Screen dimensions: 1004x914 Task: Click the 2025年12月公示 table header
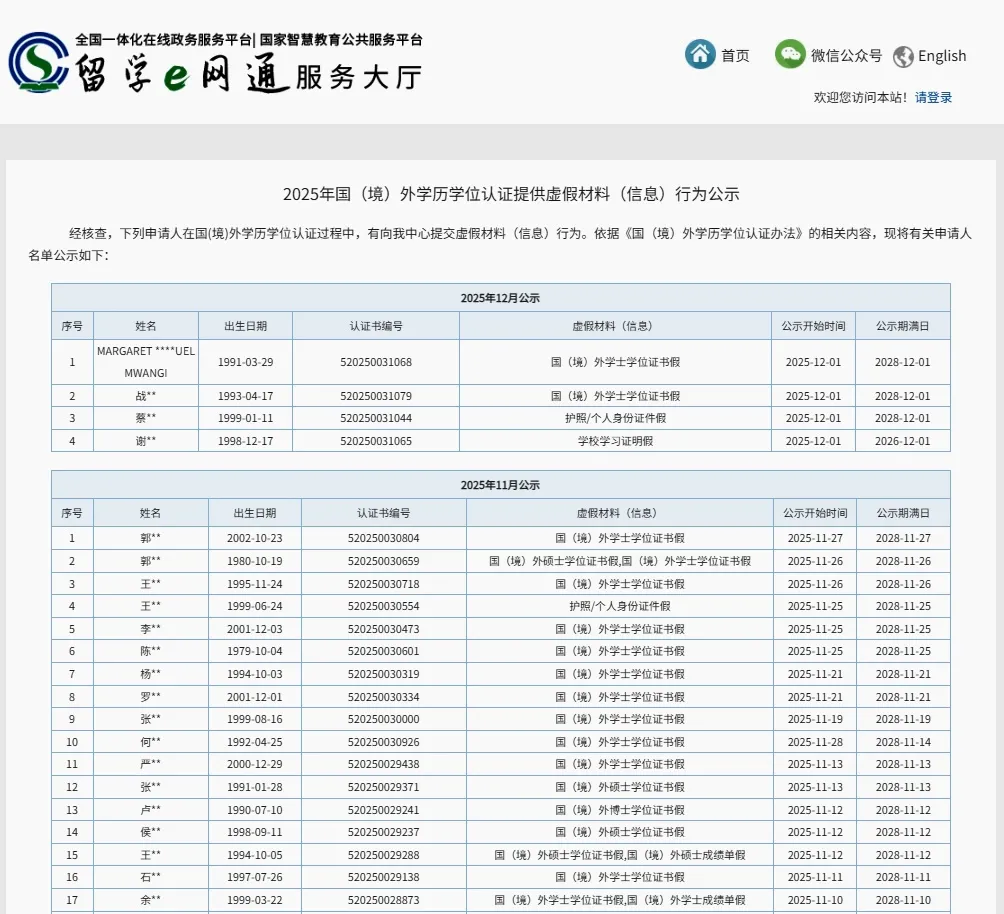pos(500,298)
